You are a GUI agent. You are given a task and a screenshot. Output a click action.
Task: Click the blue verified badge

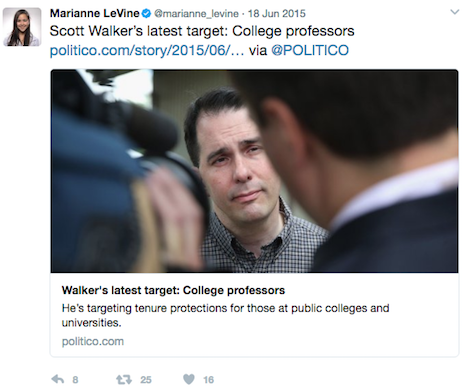click(146, 14)
